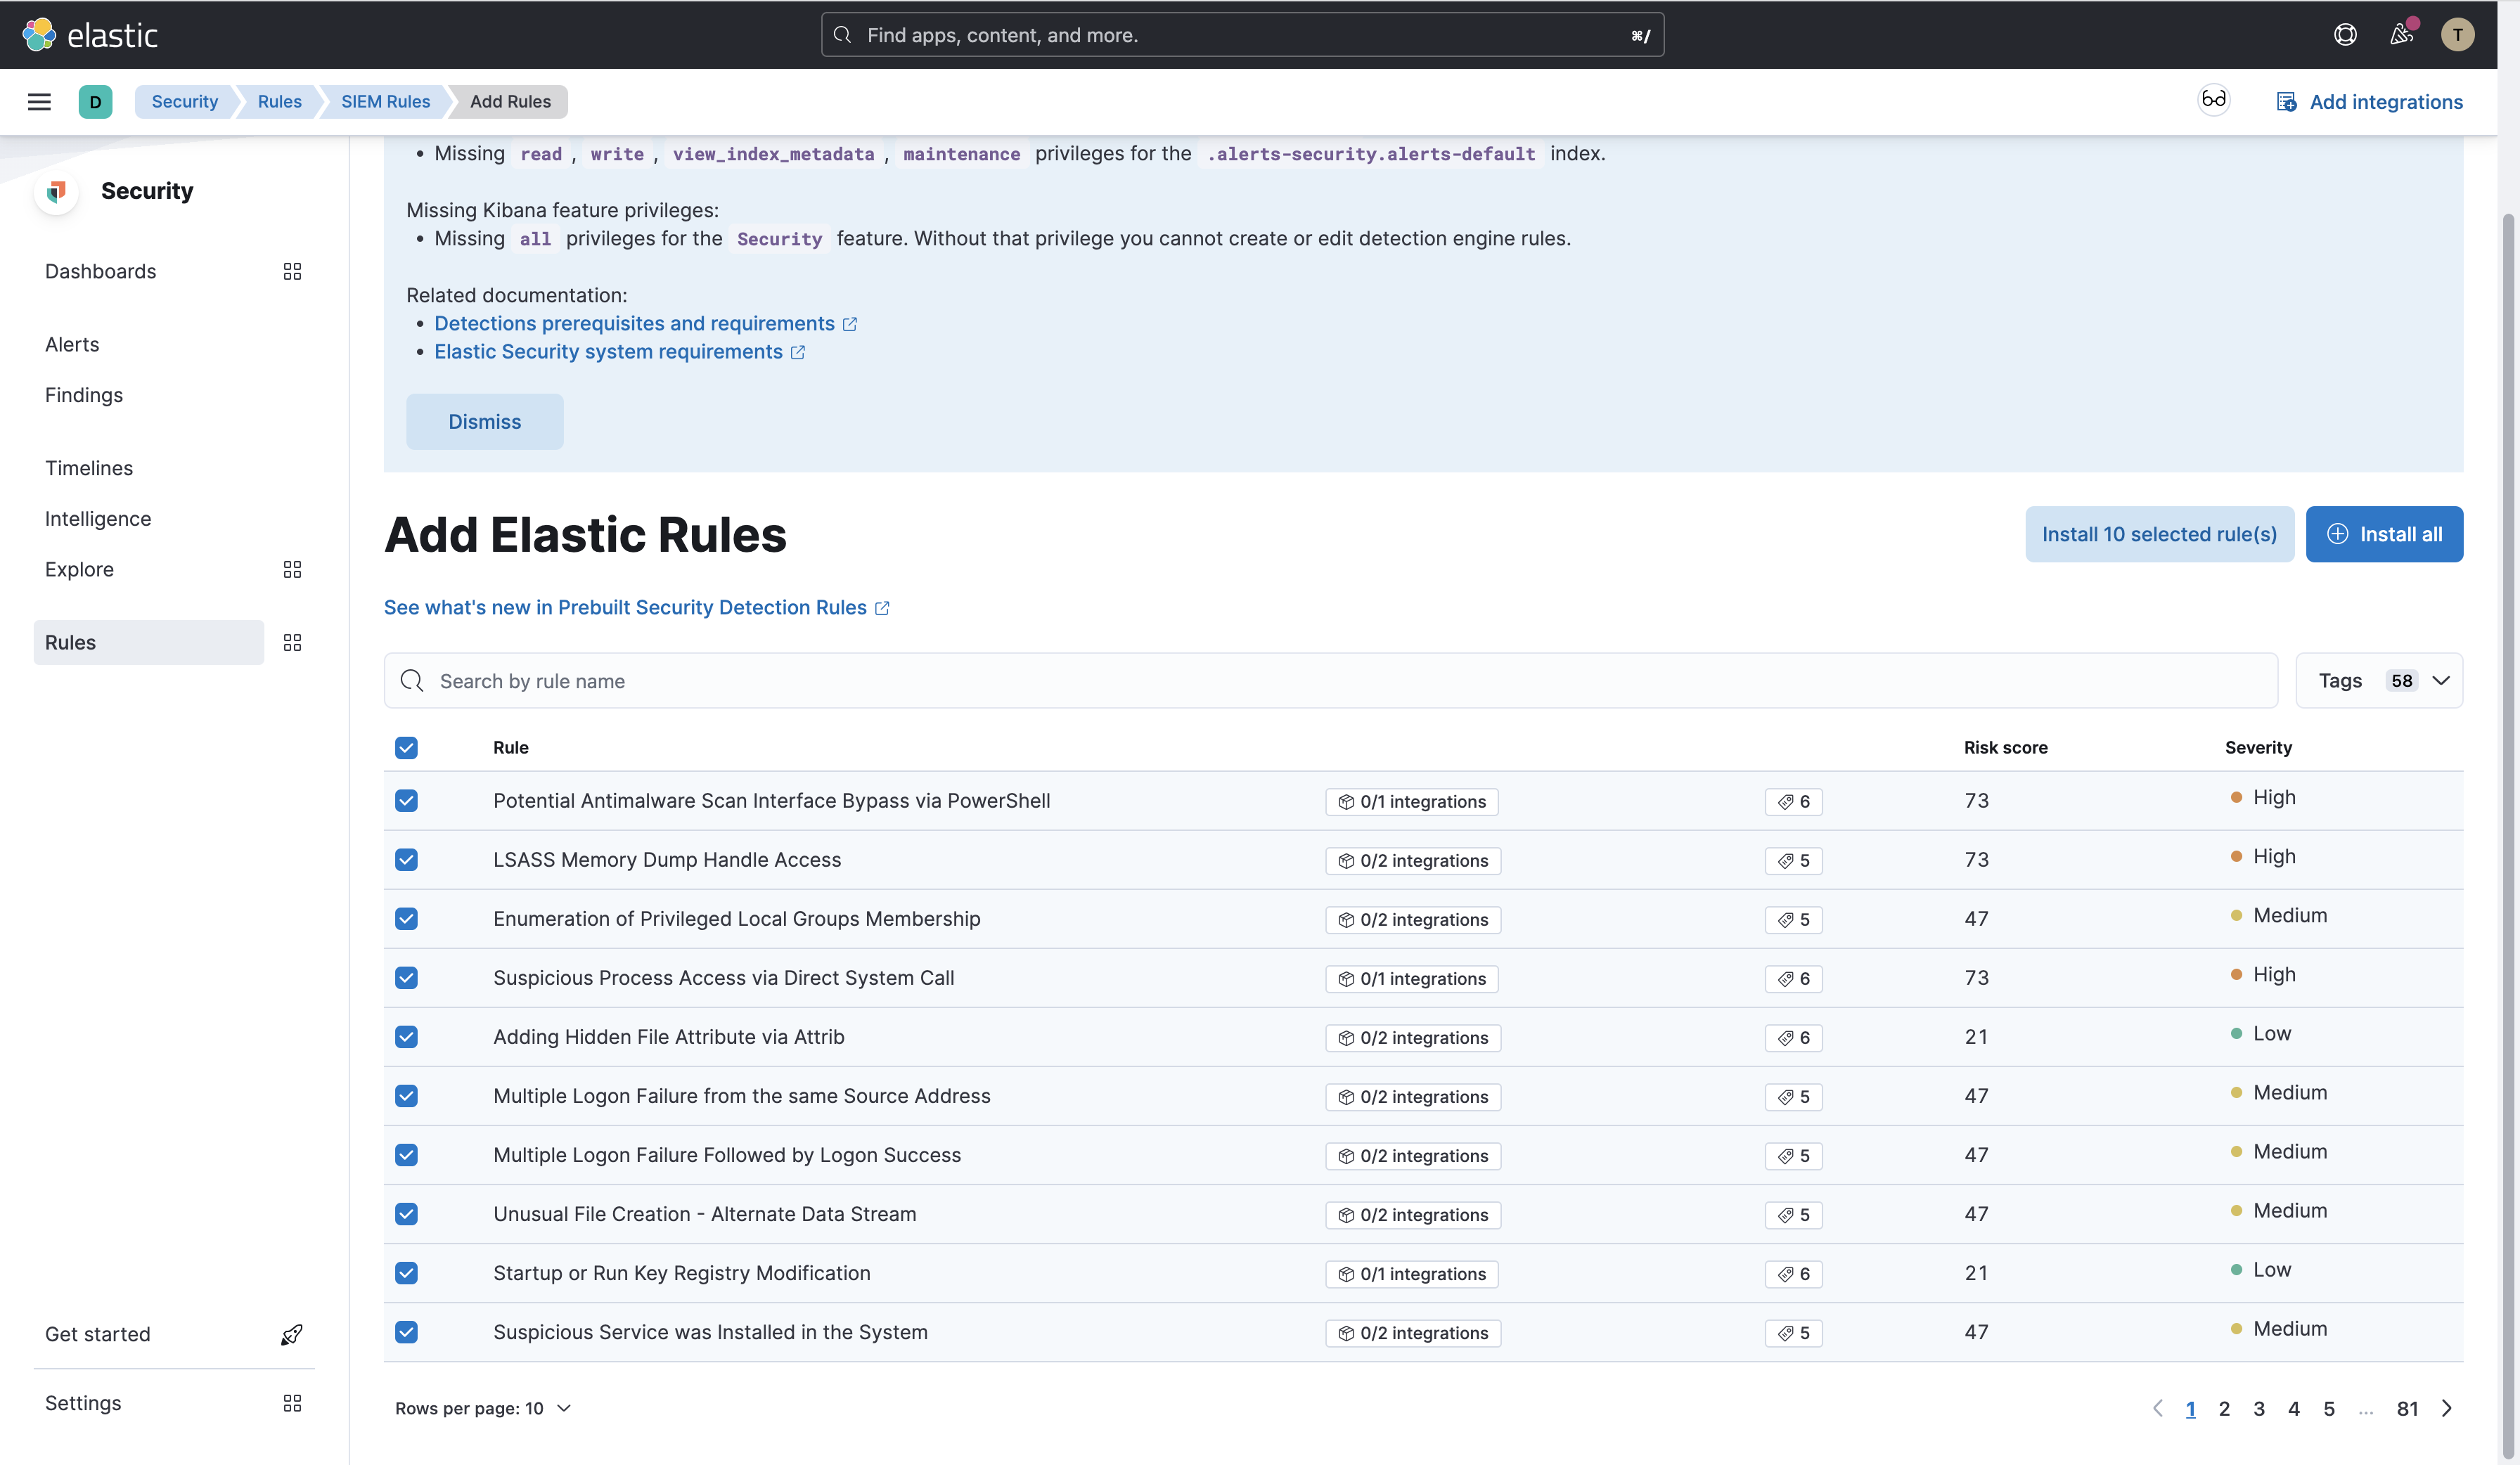Click the glasses AI assistant icon
The image size is (2520, 1465).
pyautogui.click(x=2213, y=100)
